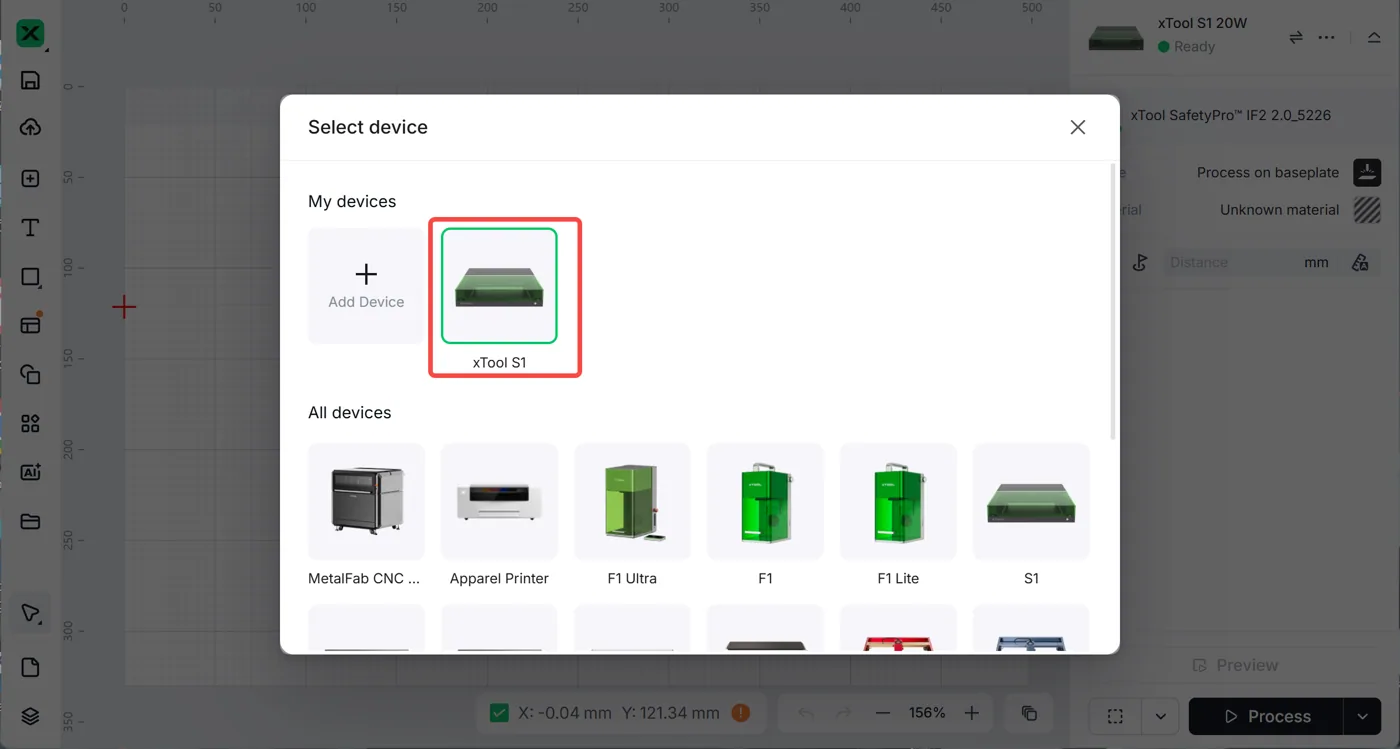The width and height of the screenshot is (1400, 749).
Task: Expand the Process button dropdown arrow
Action: [1362, 716]
